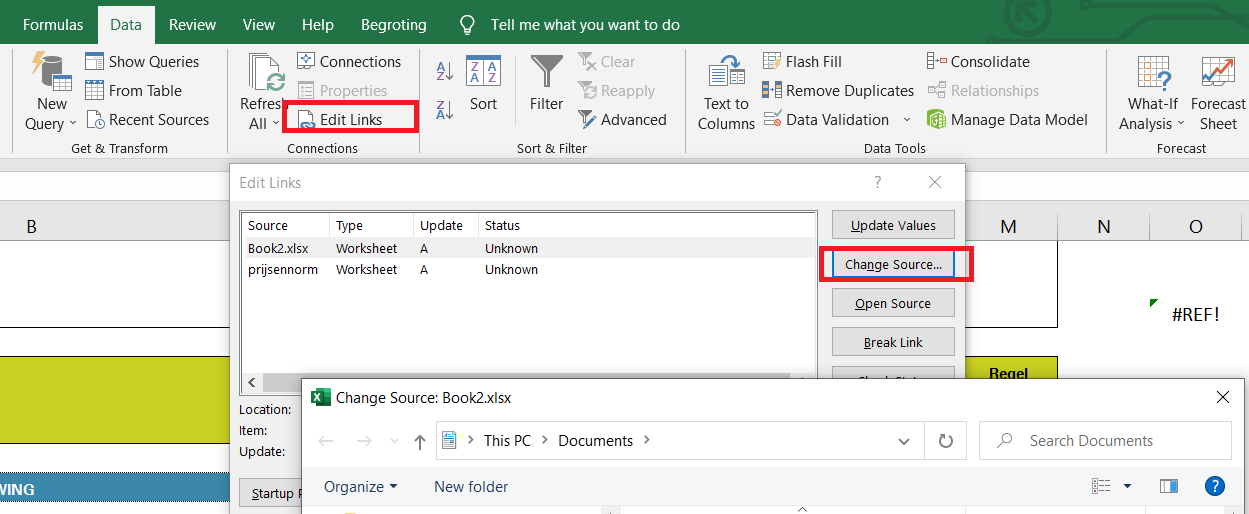Viewport: 1249px width, 514px height.
Task: Expand the Data Validation dropdown arrow
Action: coord(907,120)
